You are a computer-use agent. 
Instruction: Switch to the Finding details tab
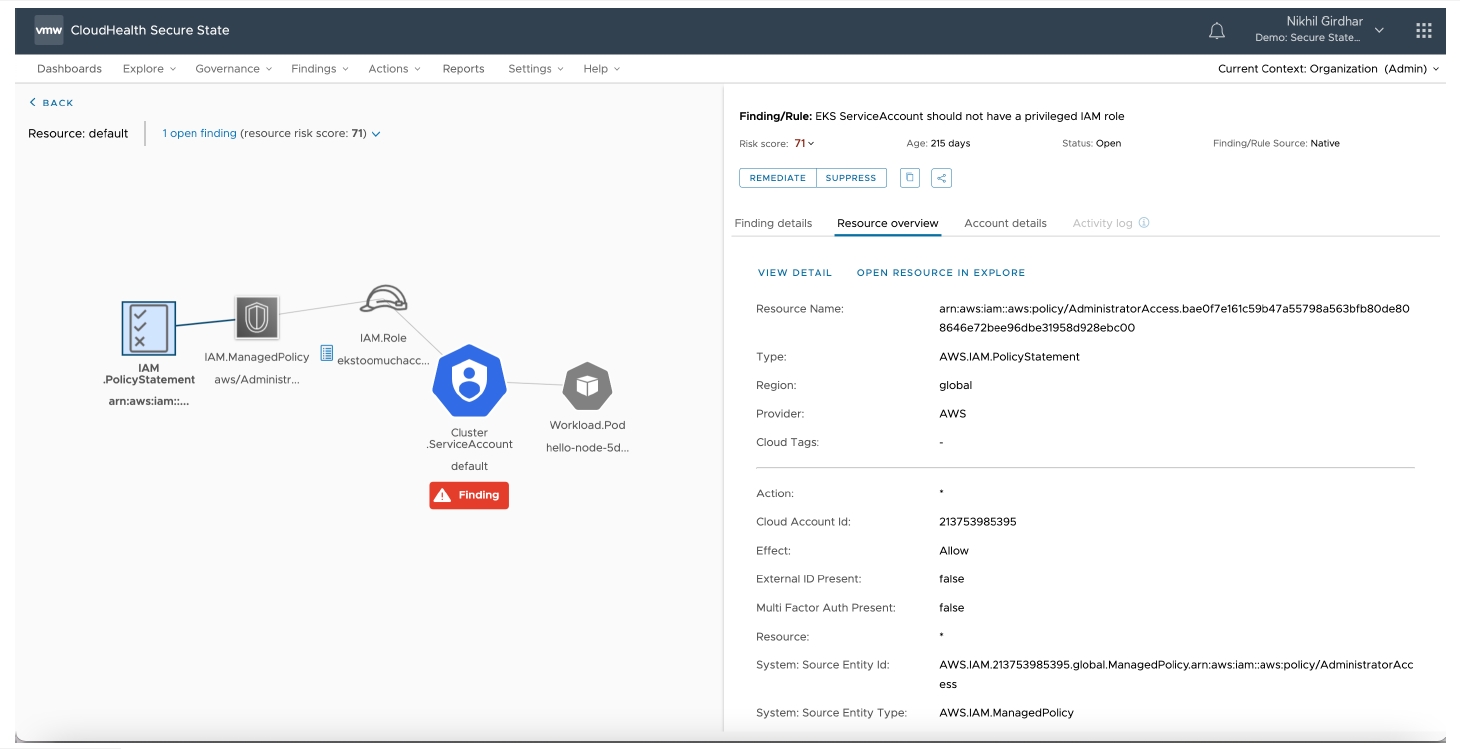773,223
